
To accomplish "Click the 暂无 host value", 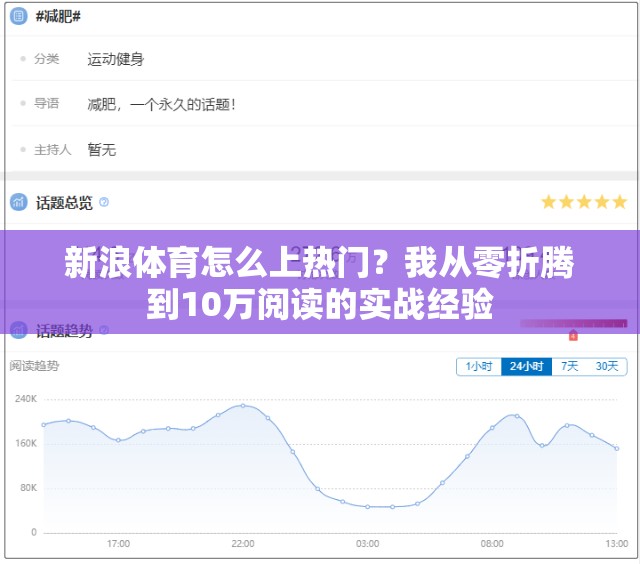I will pos(102,150).
